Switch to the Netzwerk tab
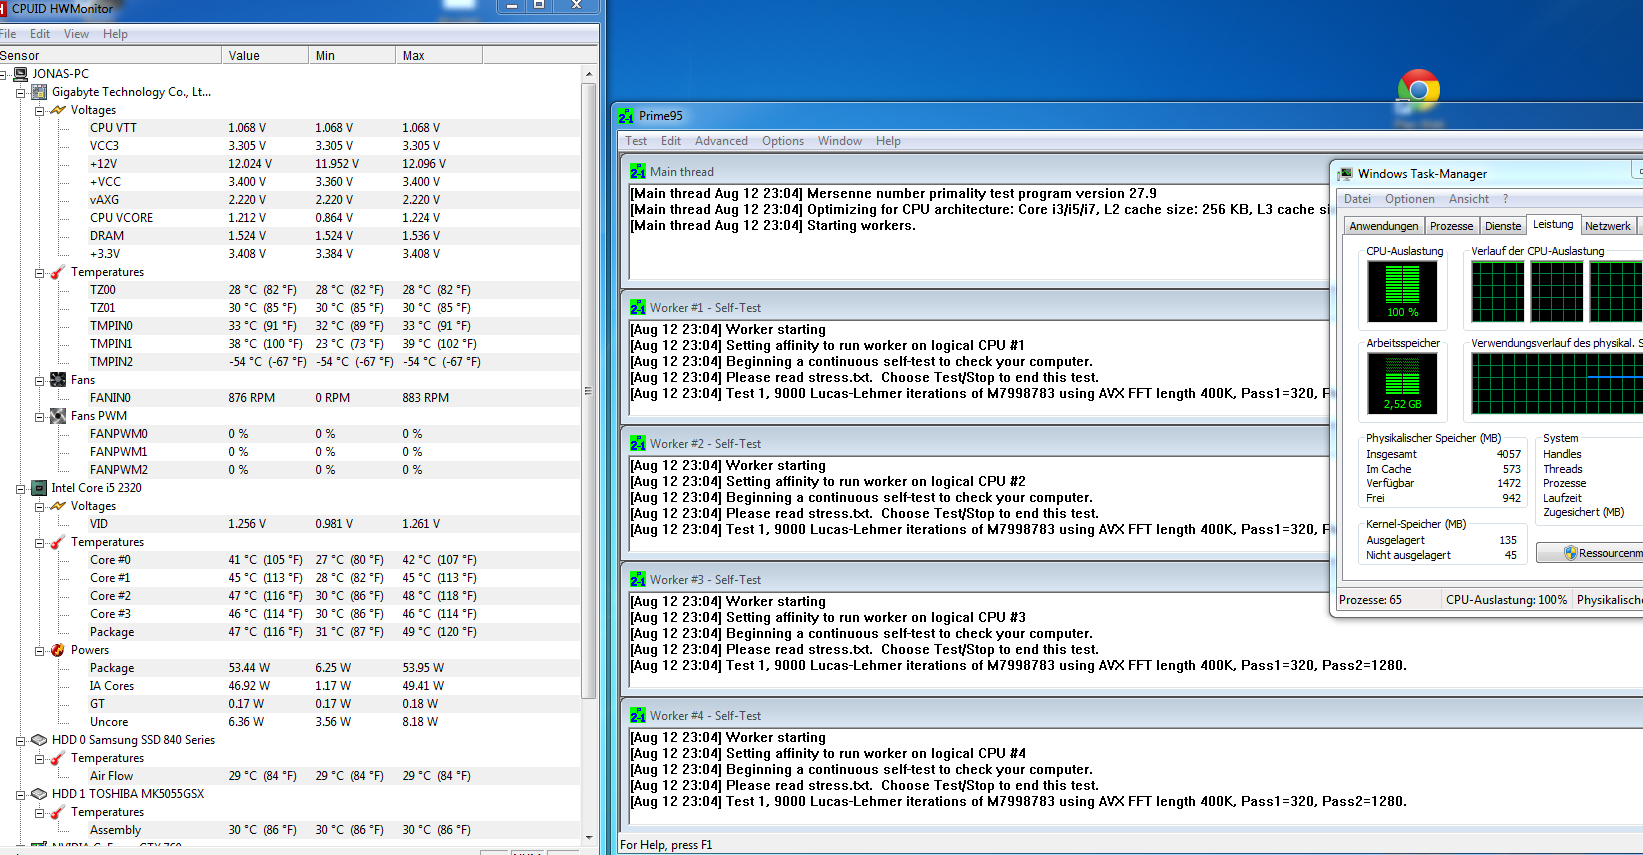Viewport: 1643px width, 855px height. pyautogui.click(x=1608, y=226)
